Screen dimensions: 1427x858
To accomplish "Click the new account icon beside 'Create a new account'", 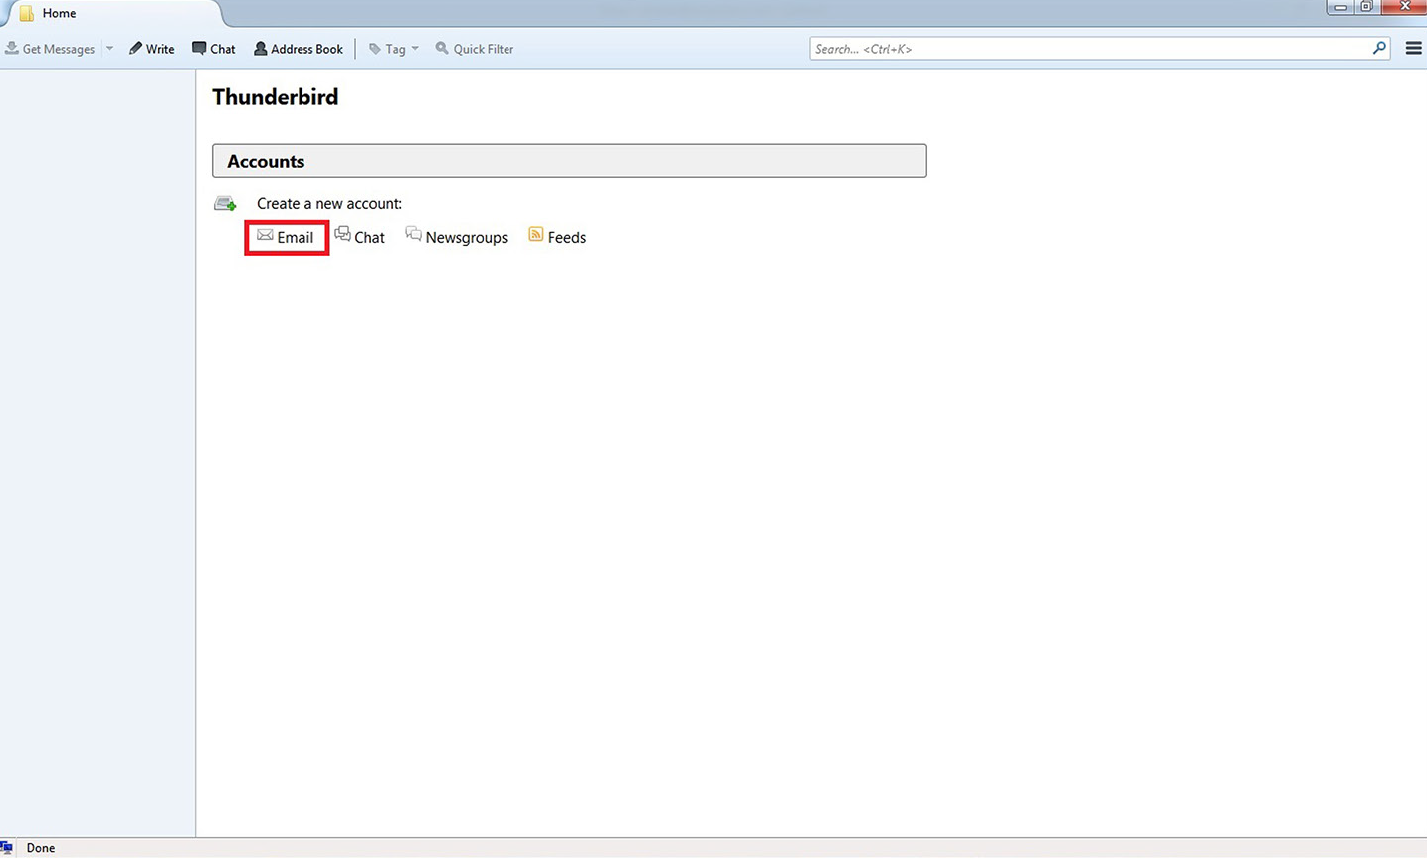I will coord(225,203).
